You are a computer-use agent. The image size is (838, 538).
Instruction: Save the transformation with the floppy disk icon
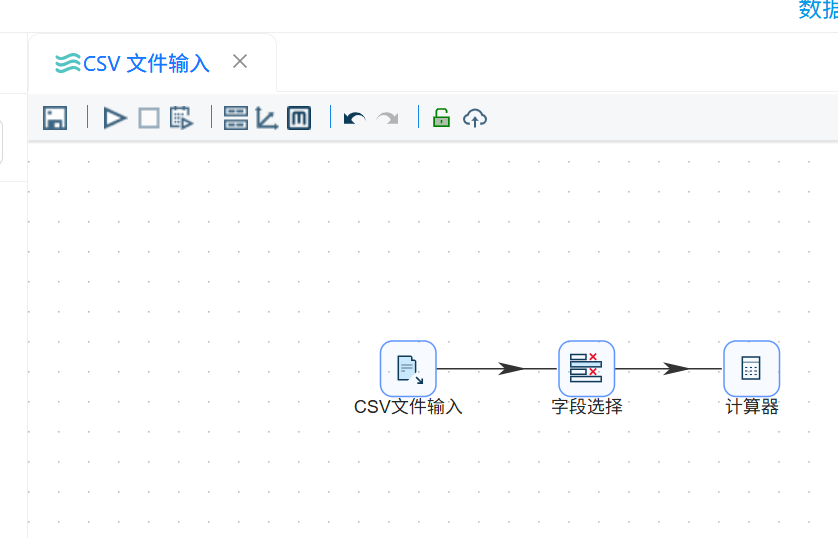click(55, 118)
